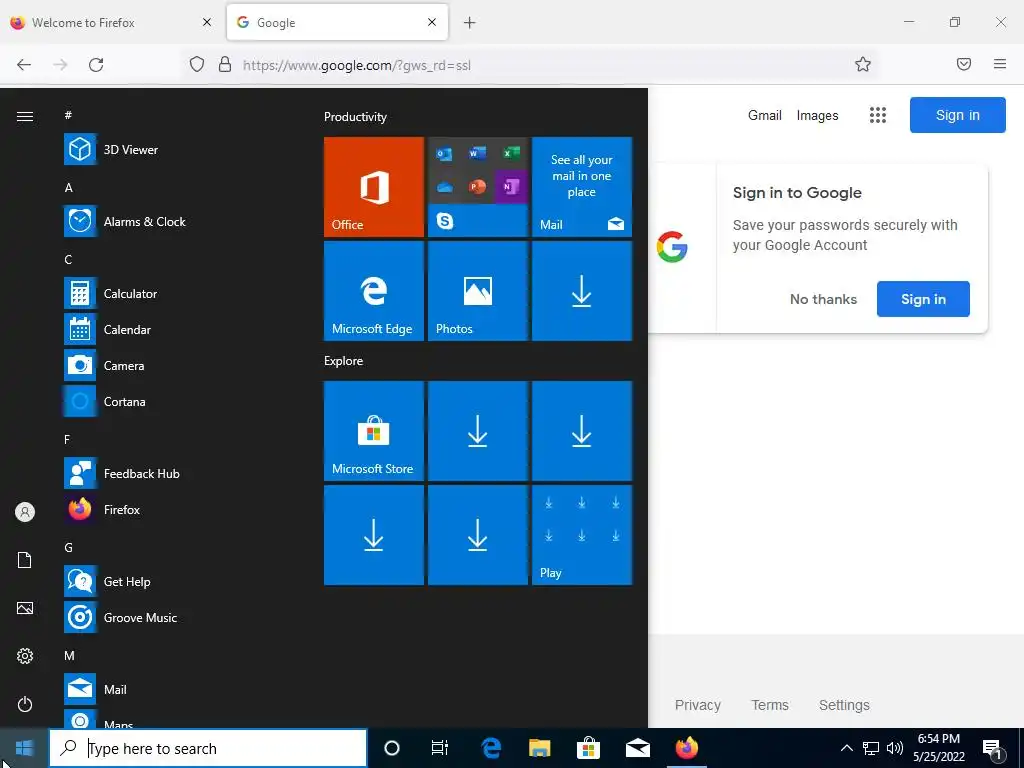Close the Google tab

(432, 22)
